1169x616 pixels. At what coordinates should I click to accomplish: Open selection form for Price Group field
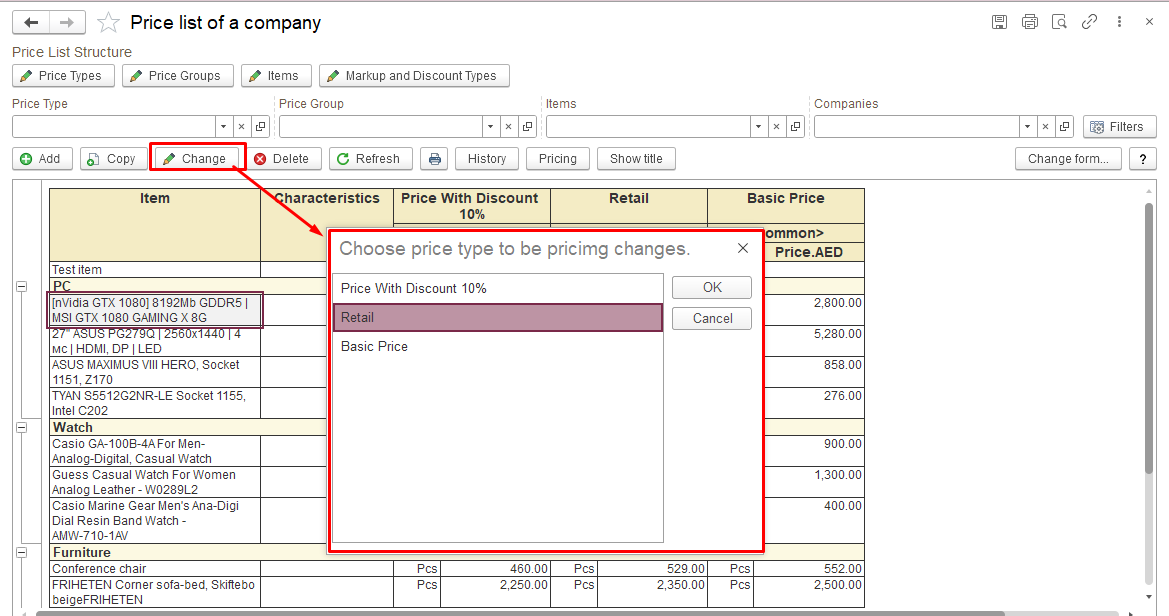coord(527,127)
